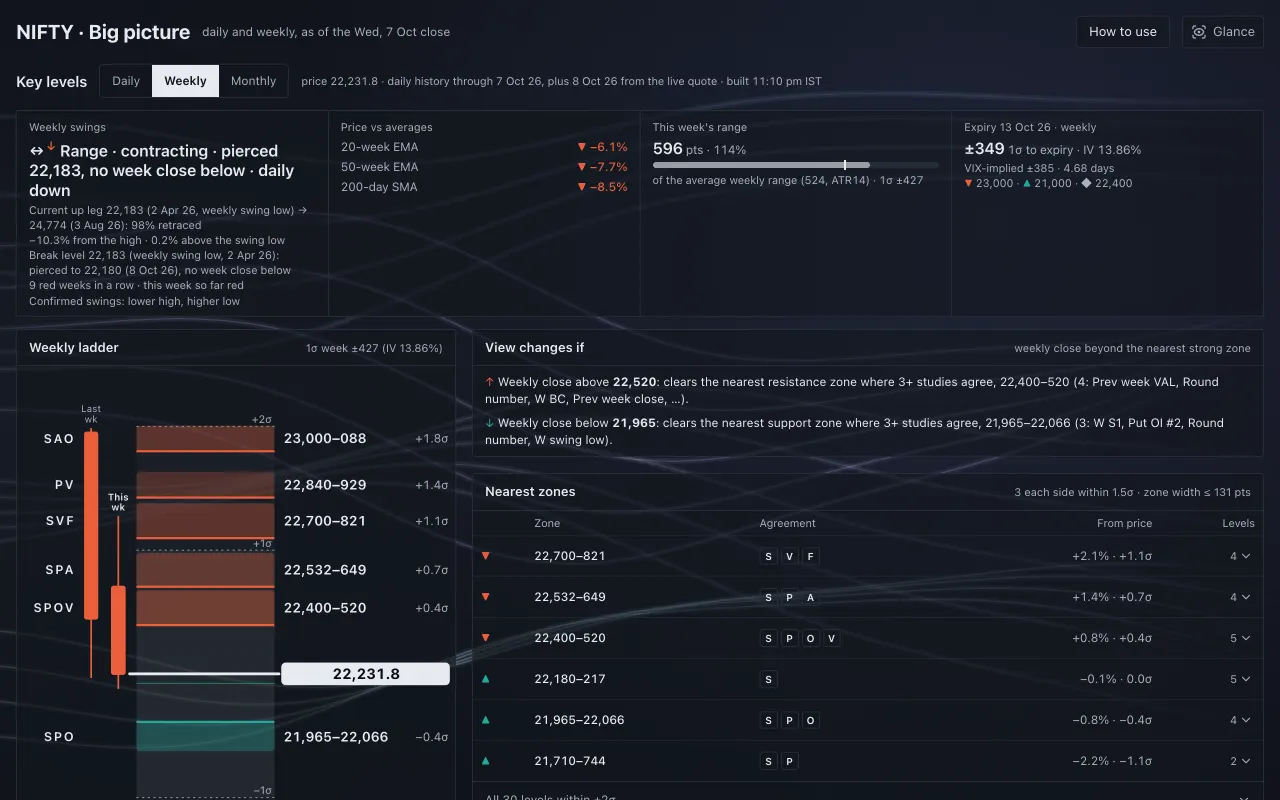Click the green up triangle for 22,180–217

point(486,679)
